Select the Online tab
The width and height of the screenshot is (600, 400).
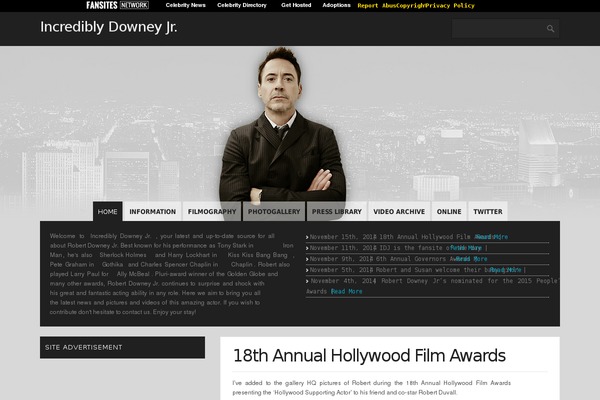(449, 211)
